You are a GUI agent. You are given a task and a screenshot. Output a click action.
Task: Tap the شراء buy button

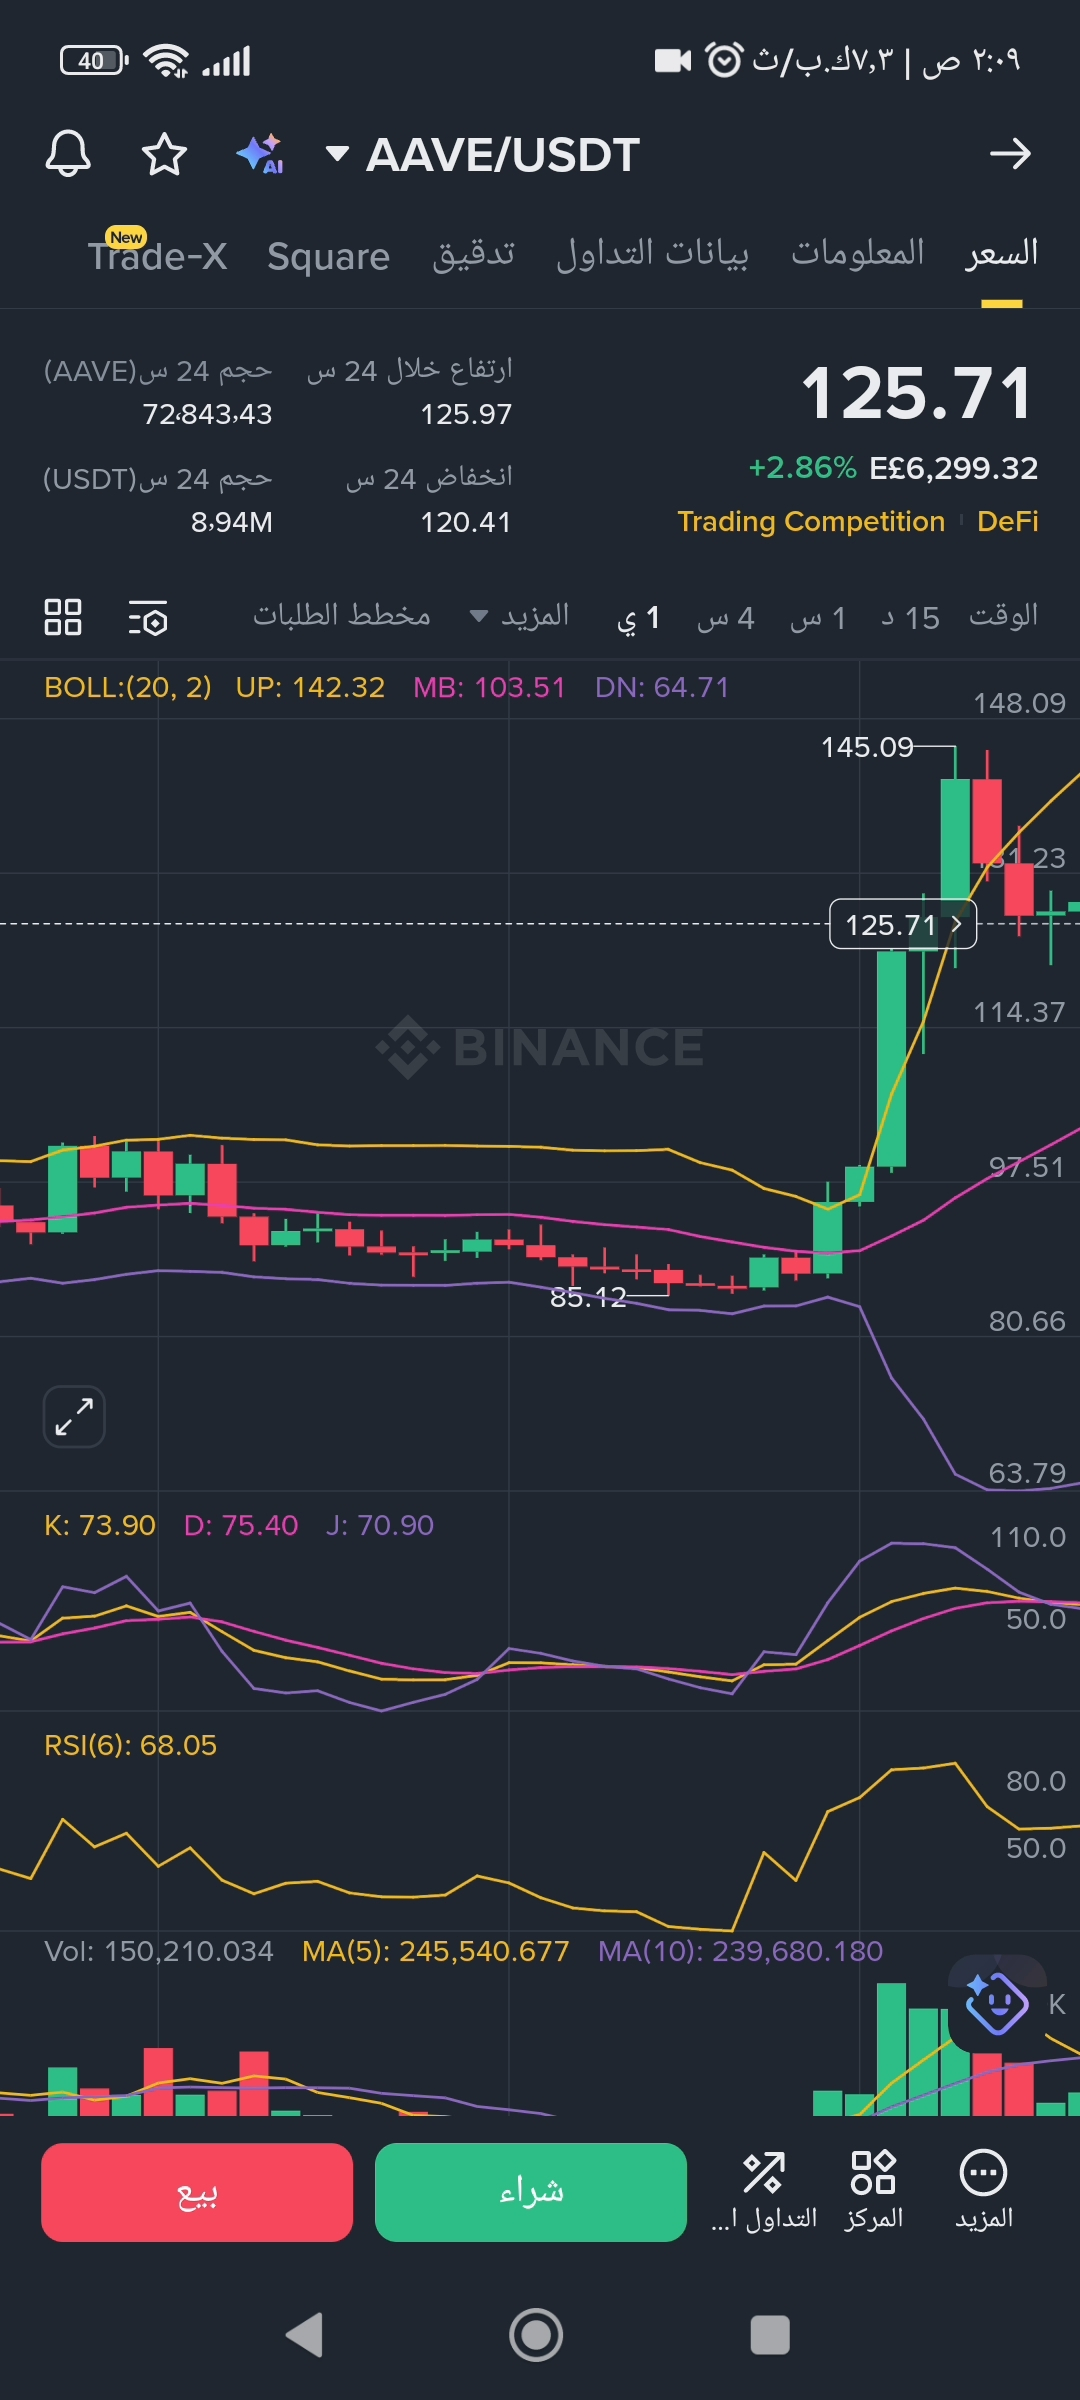[x=531, y=2192]
